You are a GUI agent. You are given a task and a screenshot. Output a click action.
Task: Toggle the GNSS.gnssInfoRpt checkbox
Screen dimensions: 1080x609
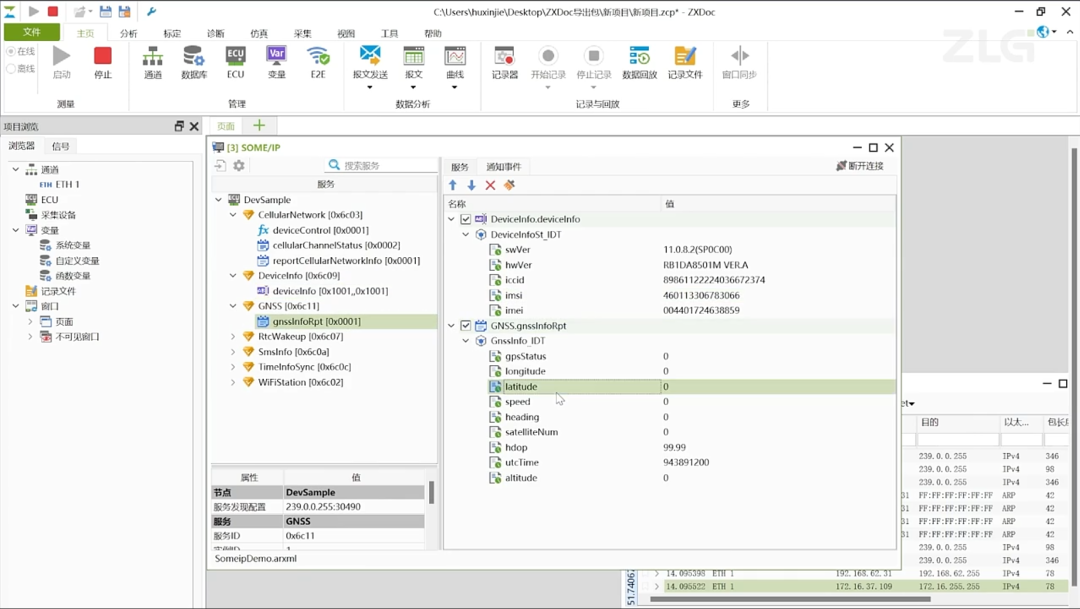pos(466,326)
